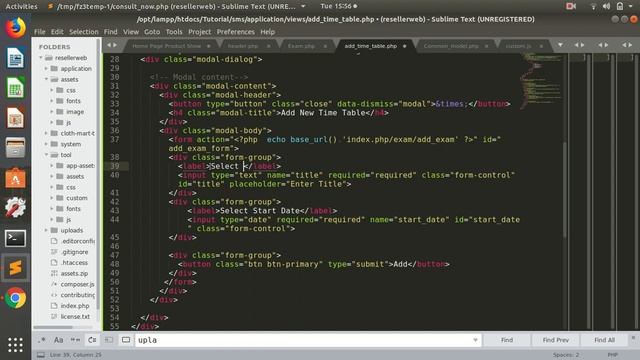Open the Preferences menu

point(236,32)
